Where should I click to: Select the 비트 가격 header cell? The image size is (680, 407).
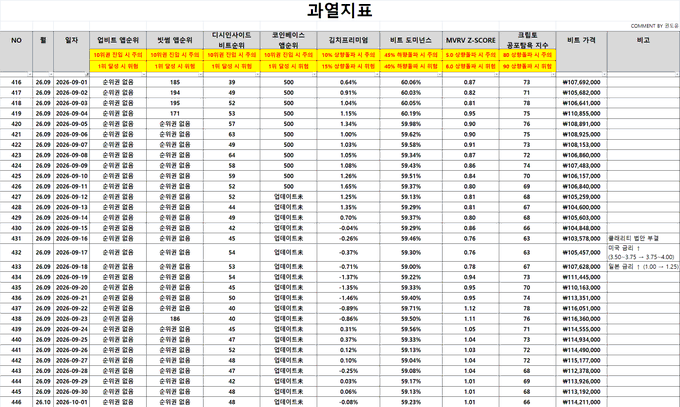[582, 51]
